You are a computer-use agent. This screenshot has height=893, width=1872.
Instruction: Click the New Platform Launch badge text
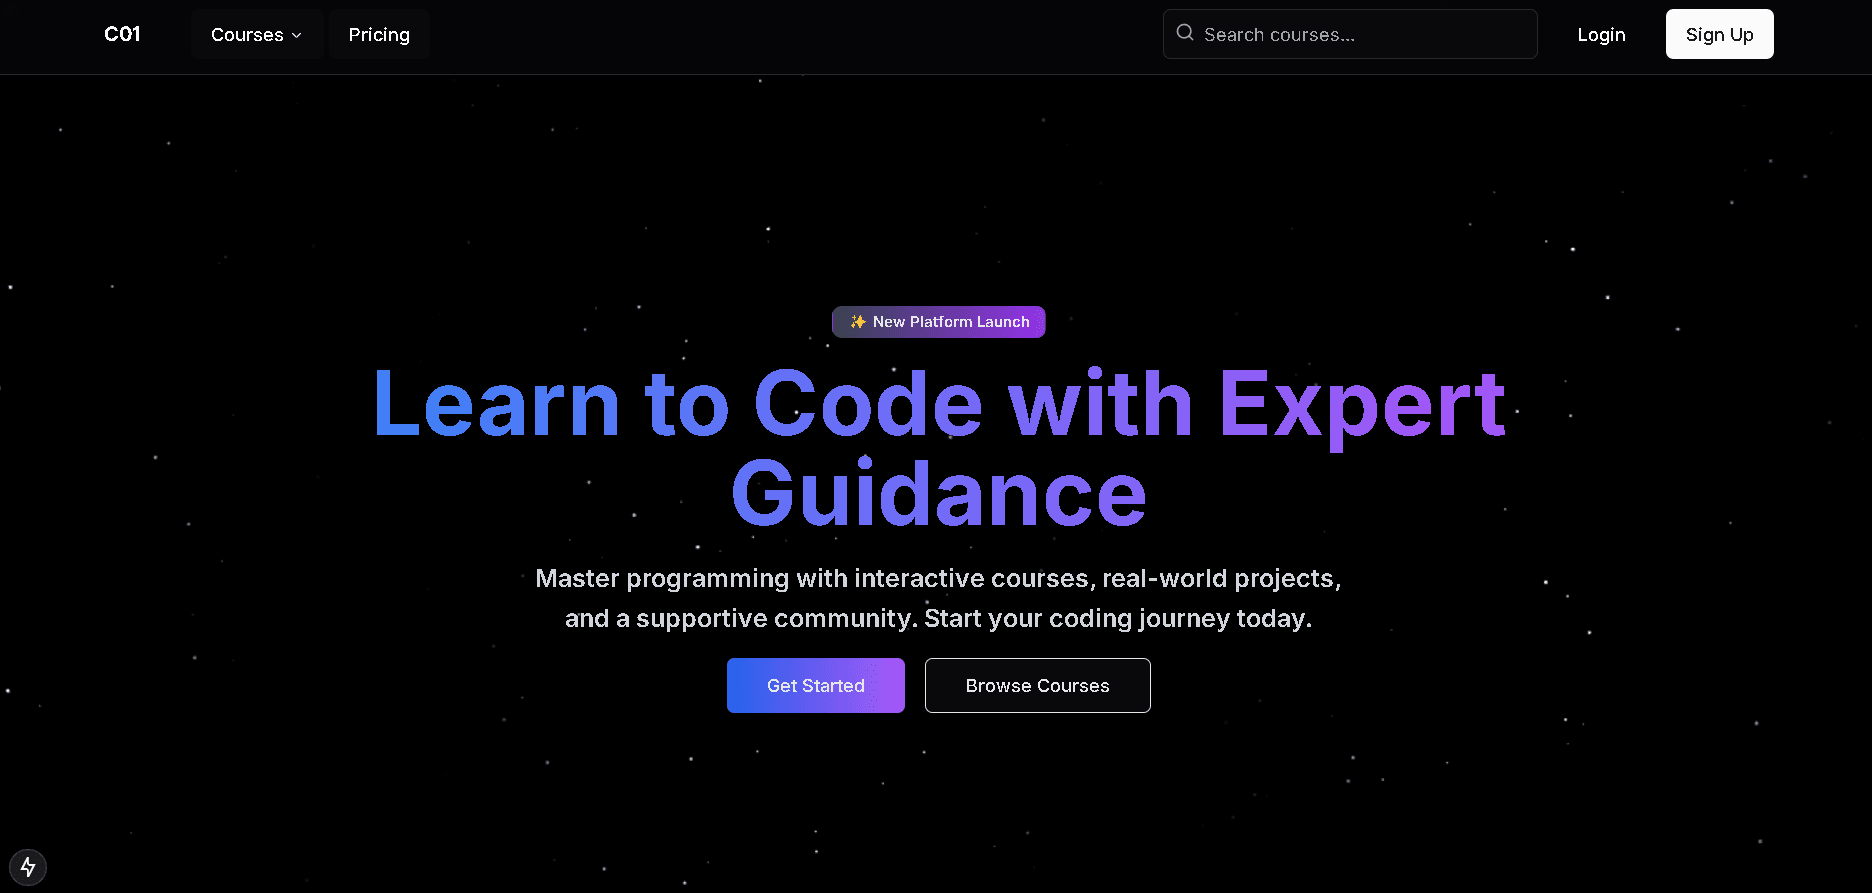pyautogui.click(x=950, y=322)
